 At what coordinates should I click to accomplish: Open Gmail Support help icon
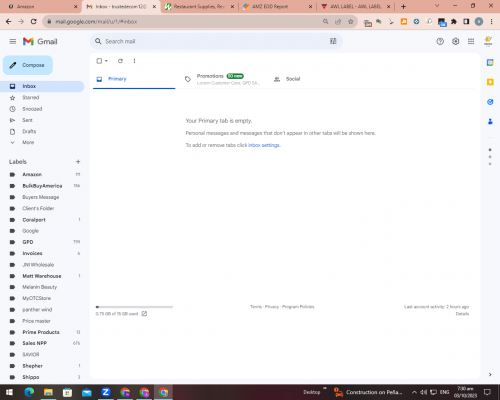tap(440, 41)
